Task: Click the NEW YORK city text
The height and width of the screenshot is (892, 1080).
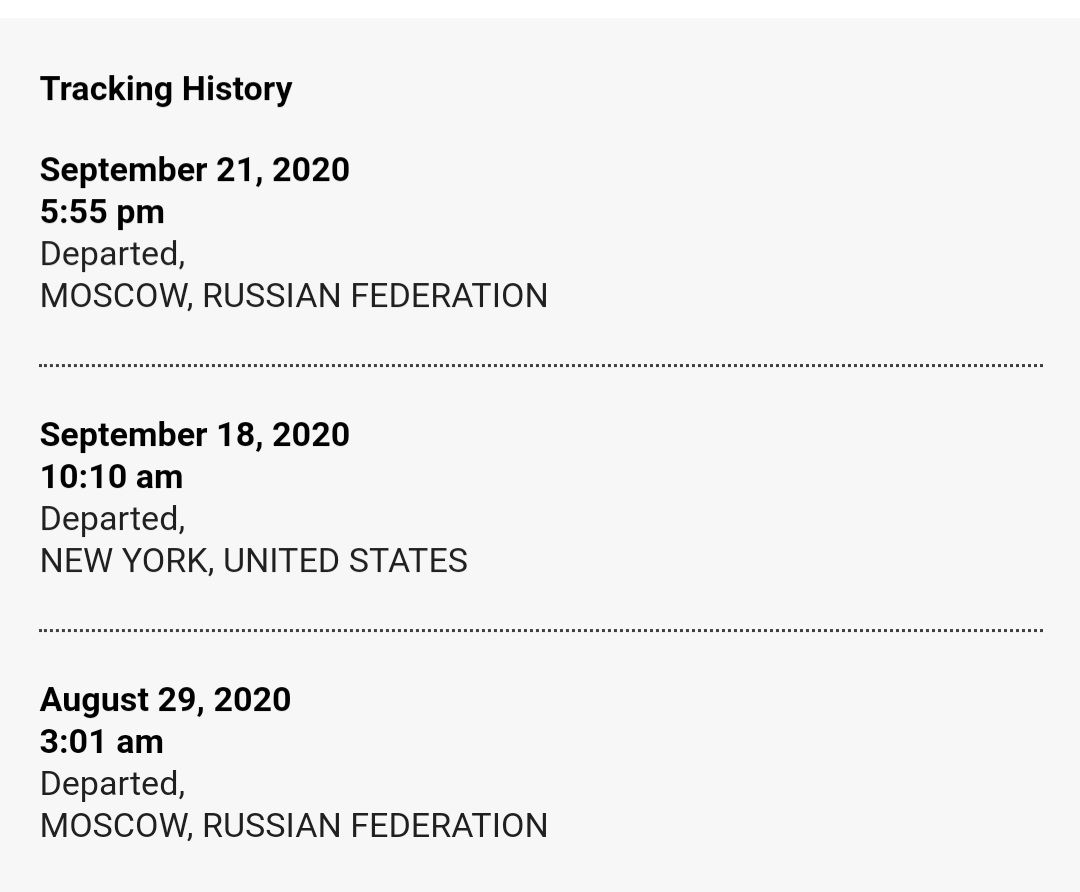Action: pos(125,561)
